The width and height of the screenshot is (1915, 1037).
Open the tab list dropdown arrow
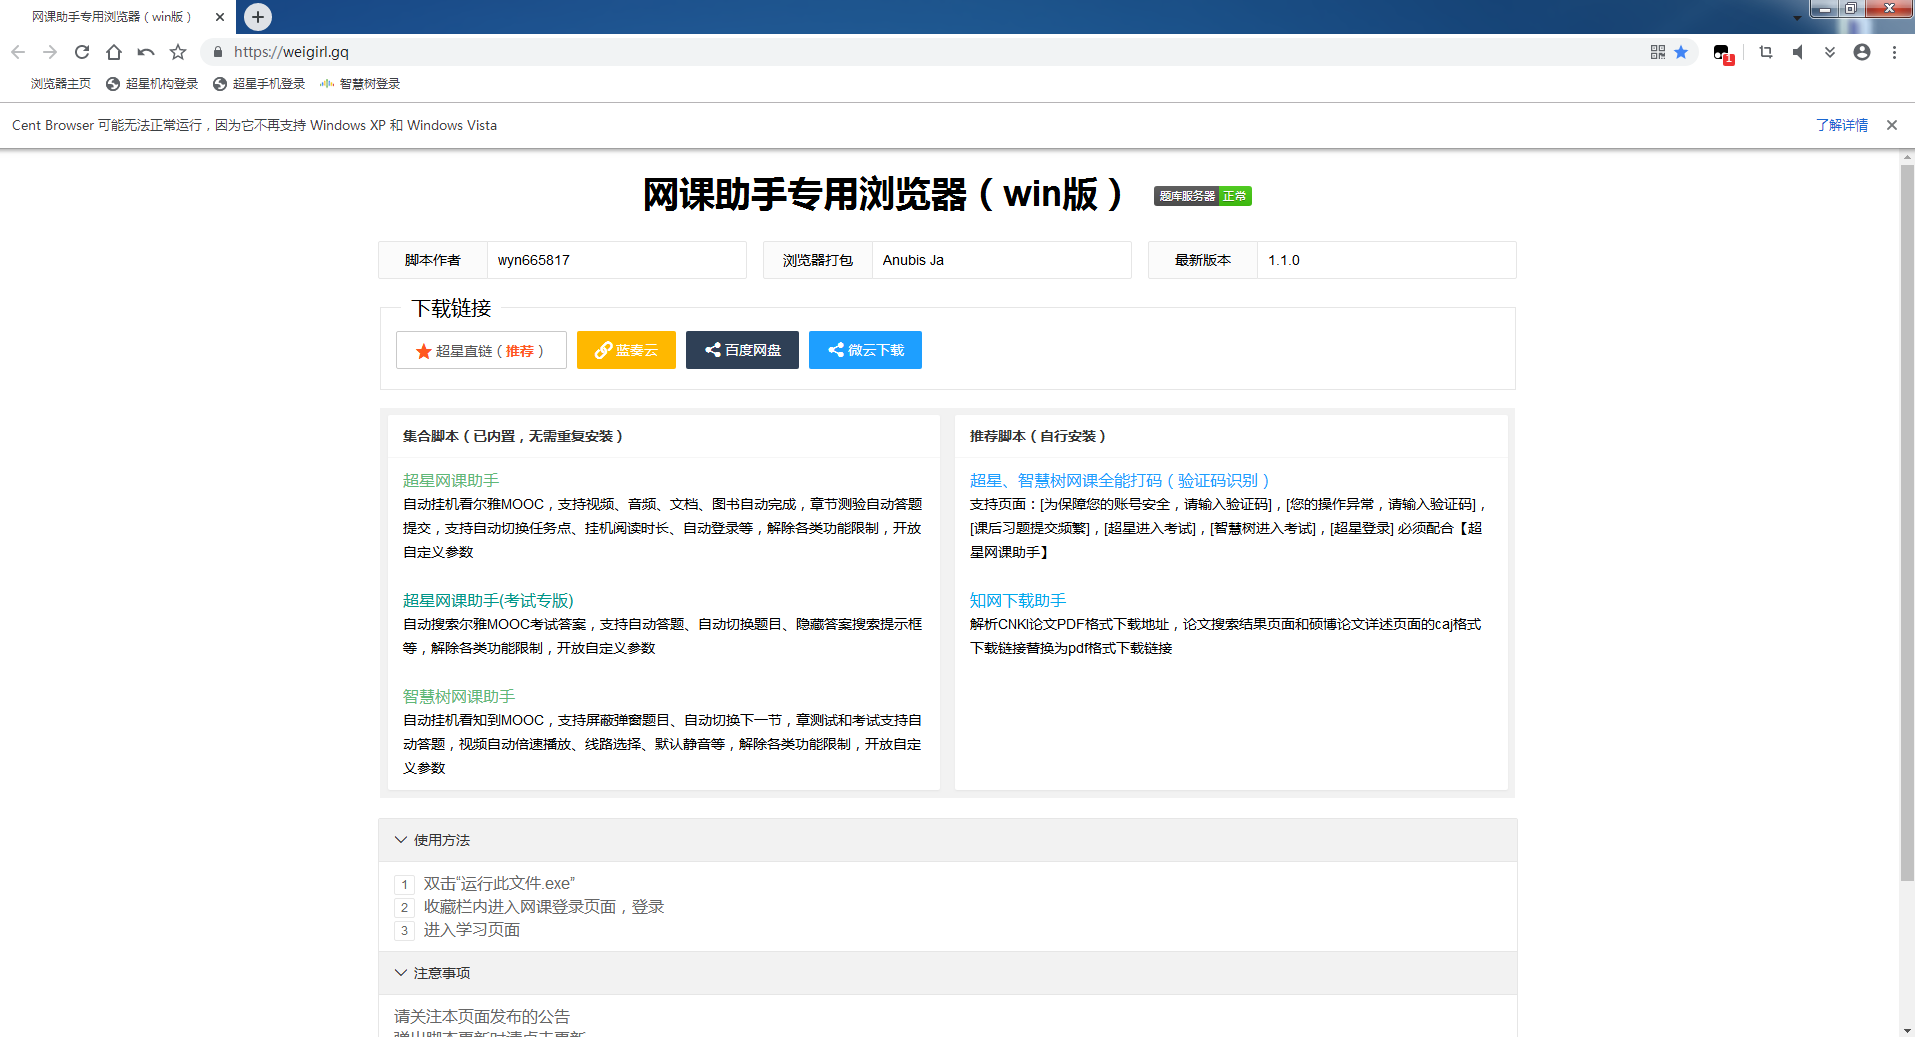[x=1797, y=17]
